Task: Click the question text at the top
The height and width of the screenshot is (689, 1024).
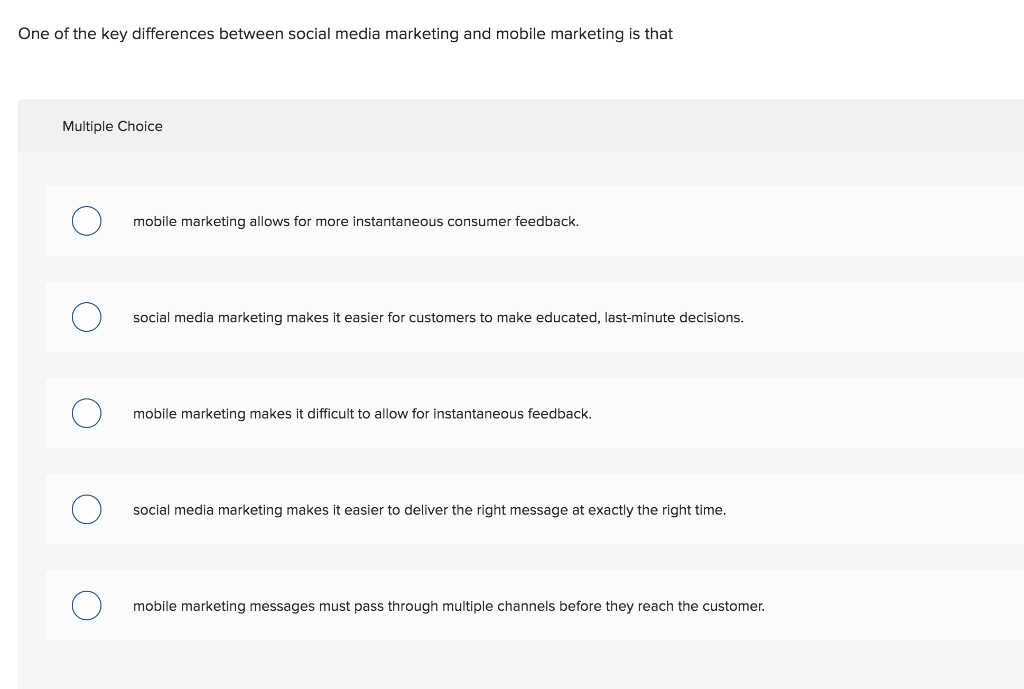Action: click(x=346, y=33)
